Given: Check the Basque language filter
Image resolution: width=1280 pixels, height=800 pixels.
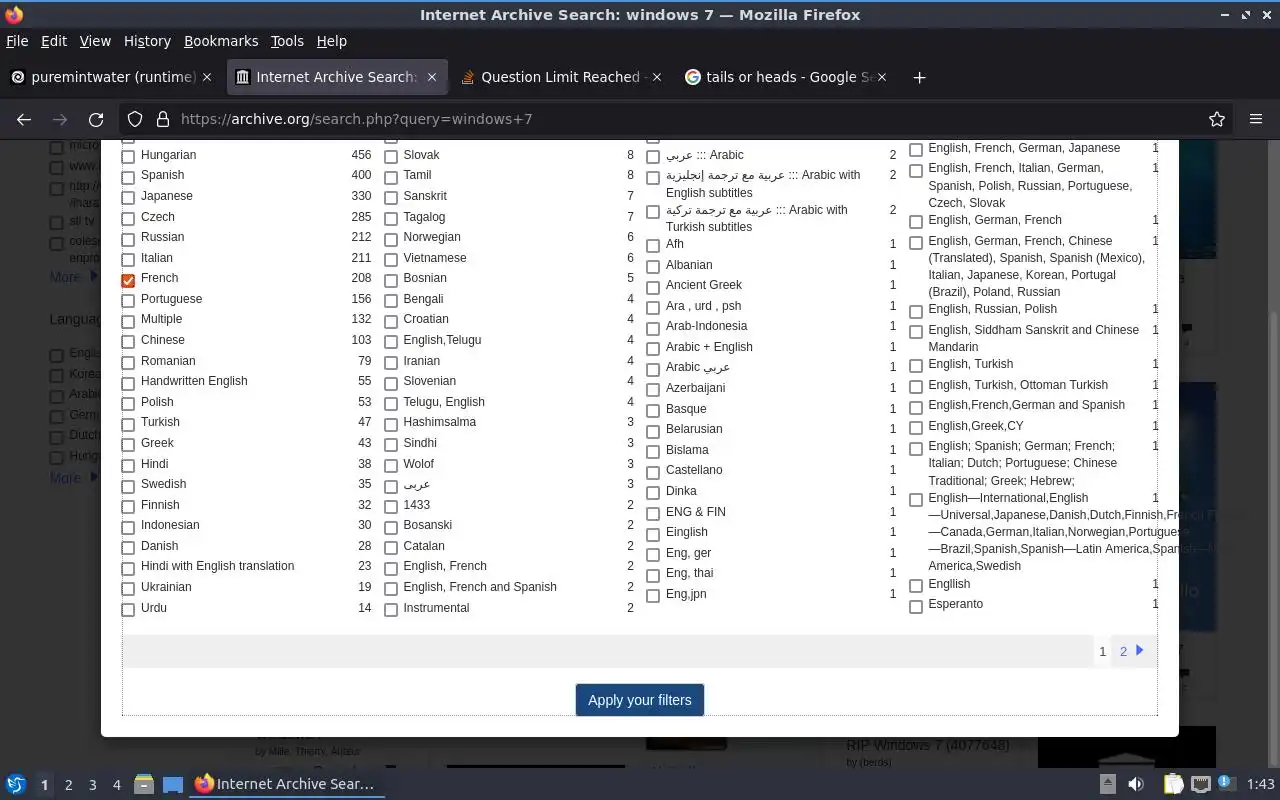Looking at the screenshot, I should tap(653, 411).
